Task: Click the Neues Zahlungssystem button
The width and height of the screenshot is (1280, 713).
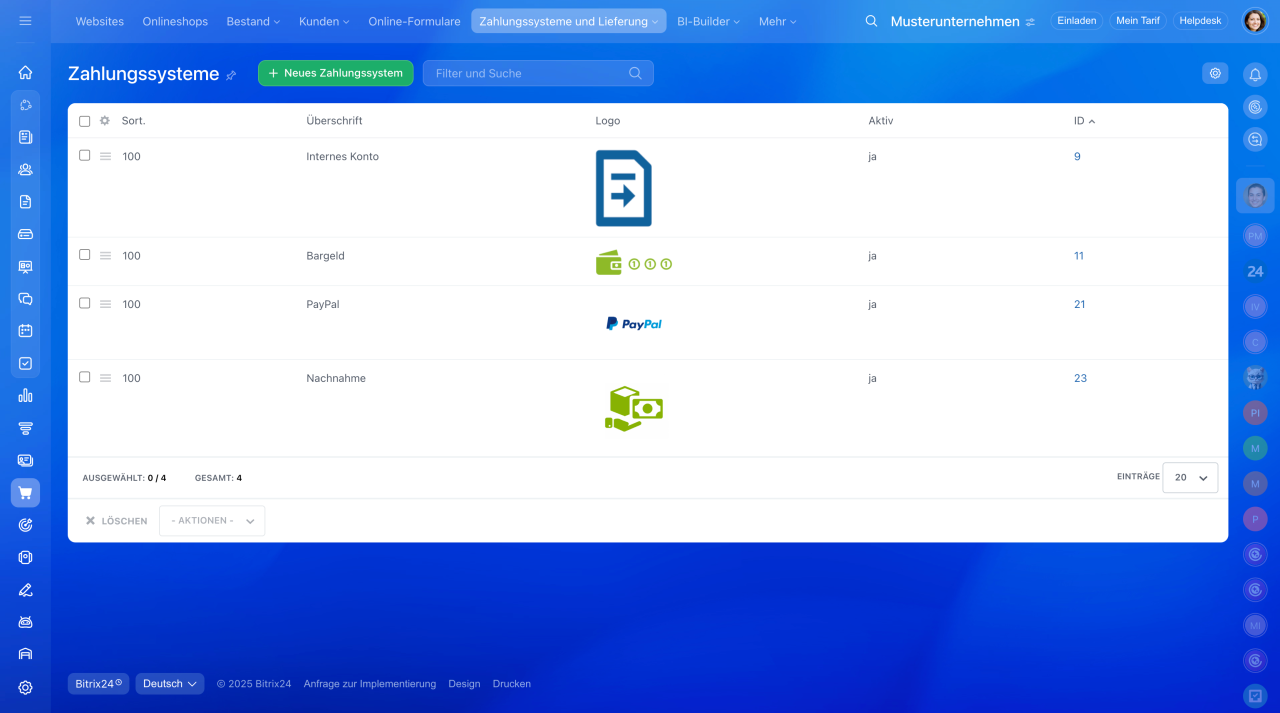Action: coord(335,73)
